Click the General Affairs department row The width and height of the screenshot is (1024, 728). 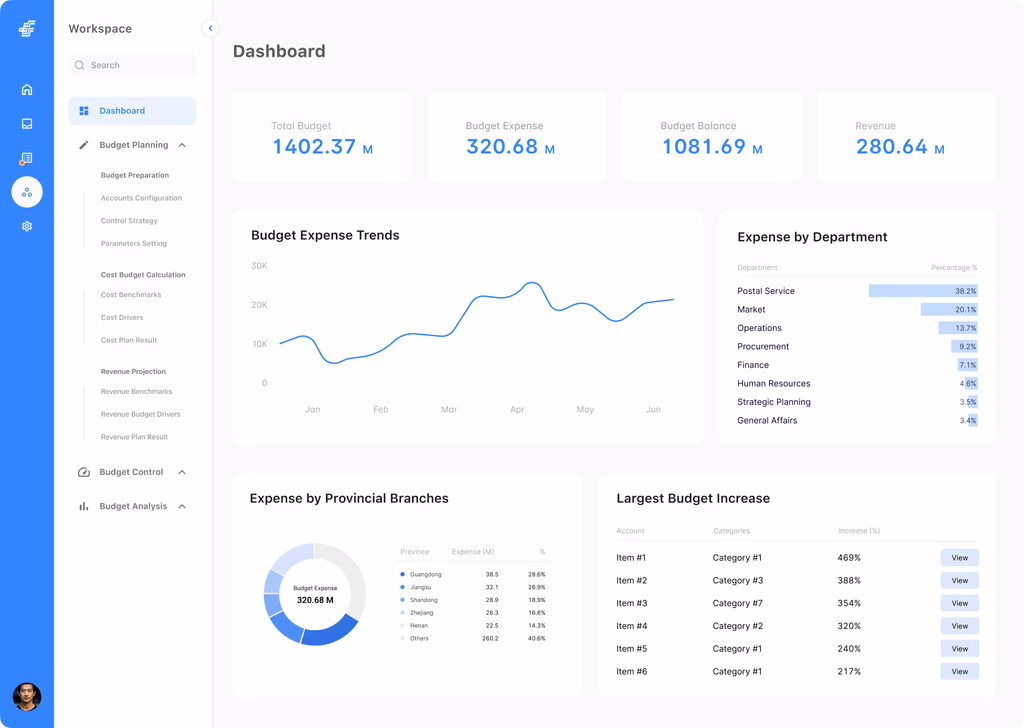click(857, 420)
